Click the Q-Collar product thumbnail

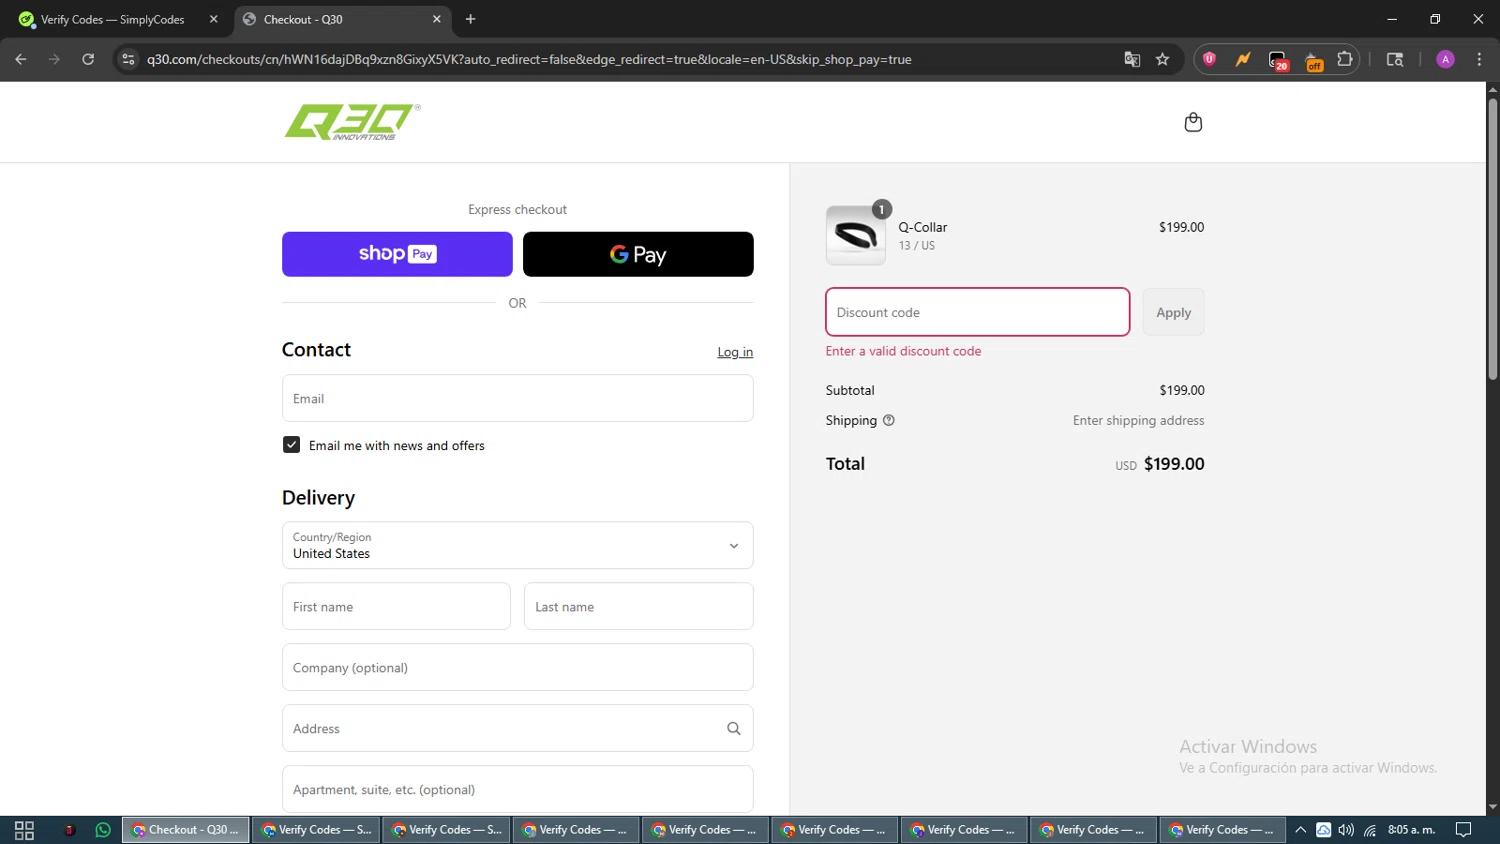pos(856,235)
